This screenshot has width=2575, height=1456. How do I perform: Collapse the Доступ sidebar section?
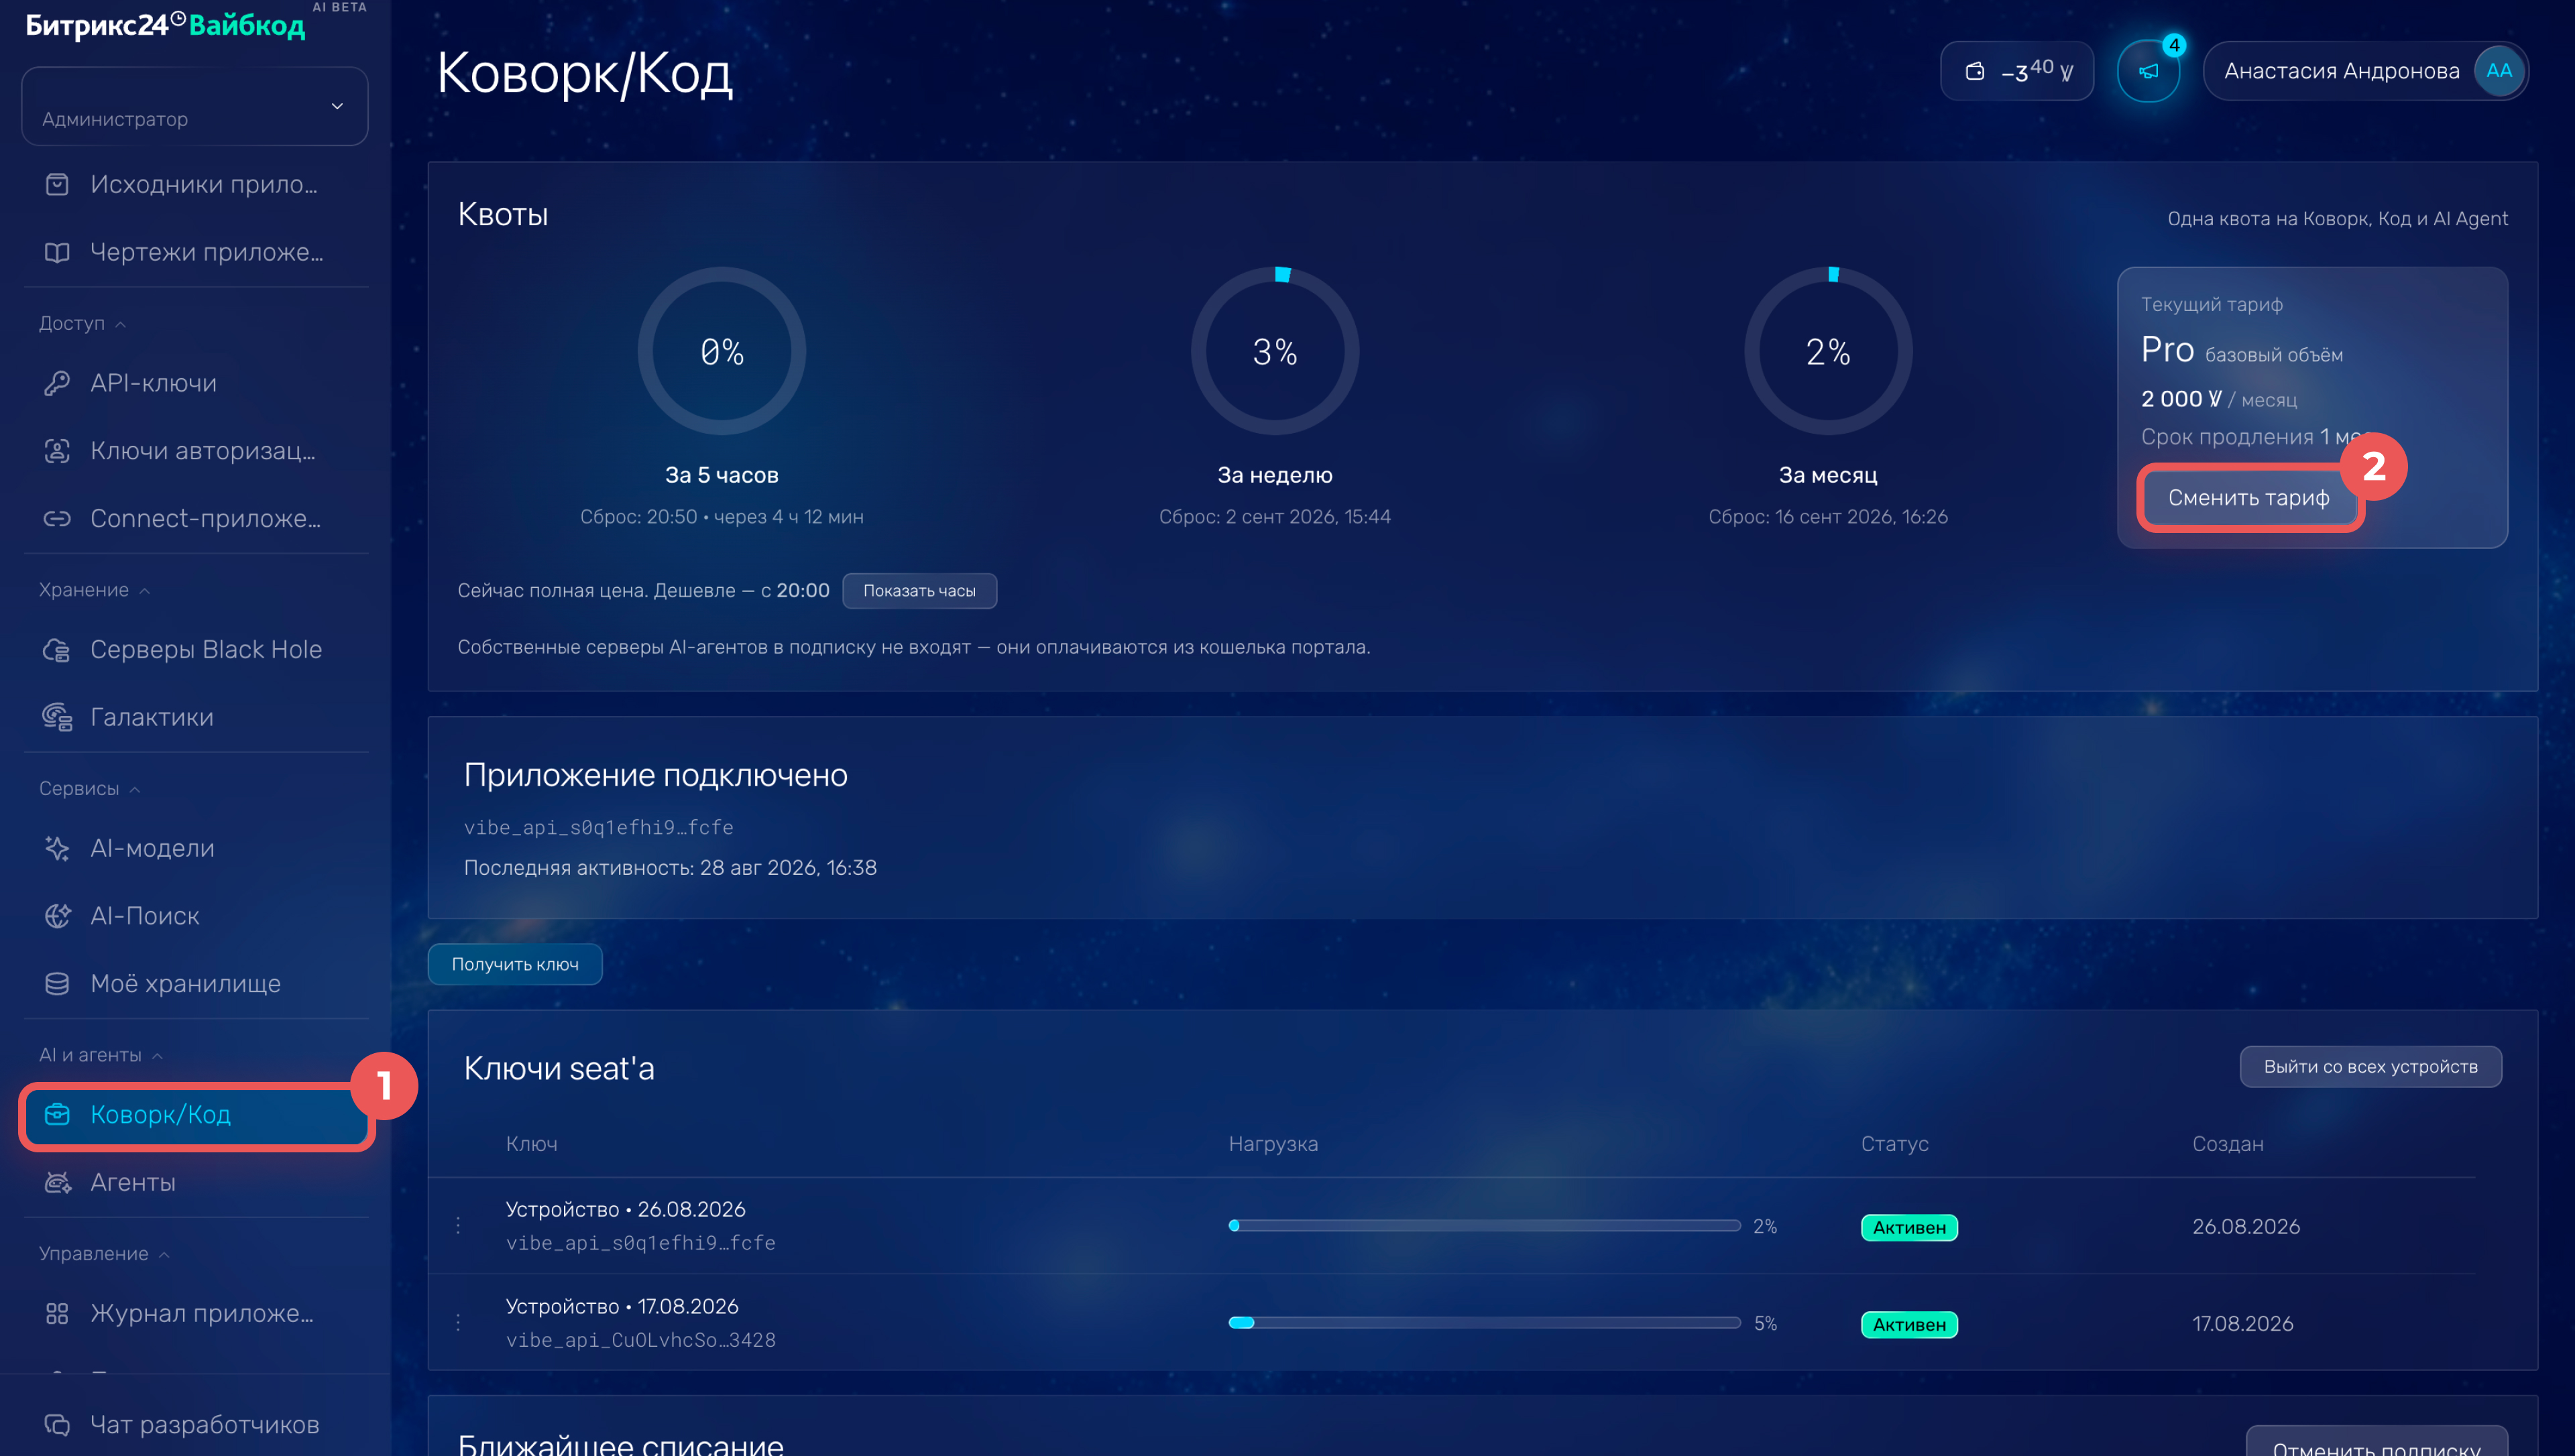pos(82,323)
